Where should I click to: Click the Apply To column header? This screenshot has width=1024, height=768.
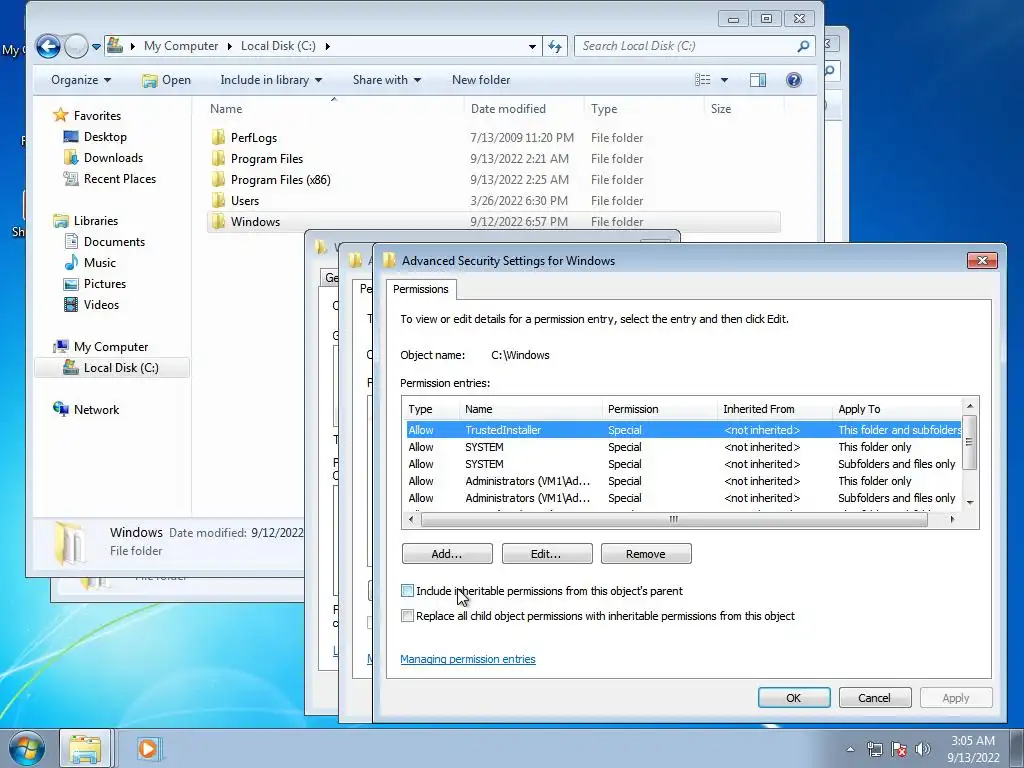(896, 409)
